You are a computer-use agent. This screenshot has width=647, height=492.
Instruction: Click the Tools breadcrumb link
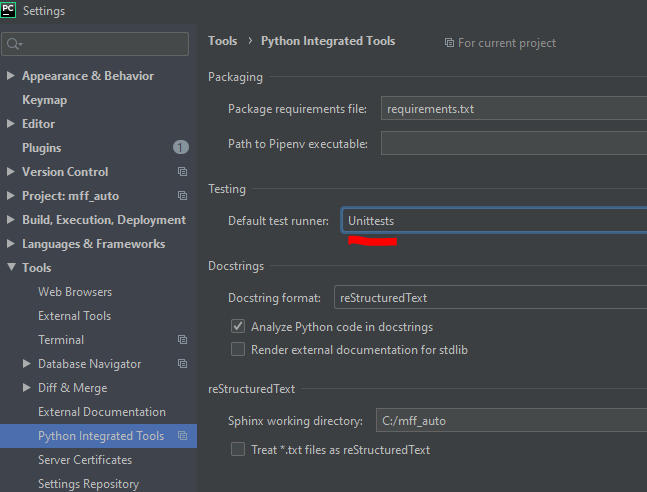pos(222,41)
